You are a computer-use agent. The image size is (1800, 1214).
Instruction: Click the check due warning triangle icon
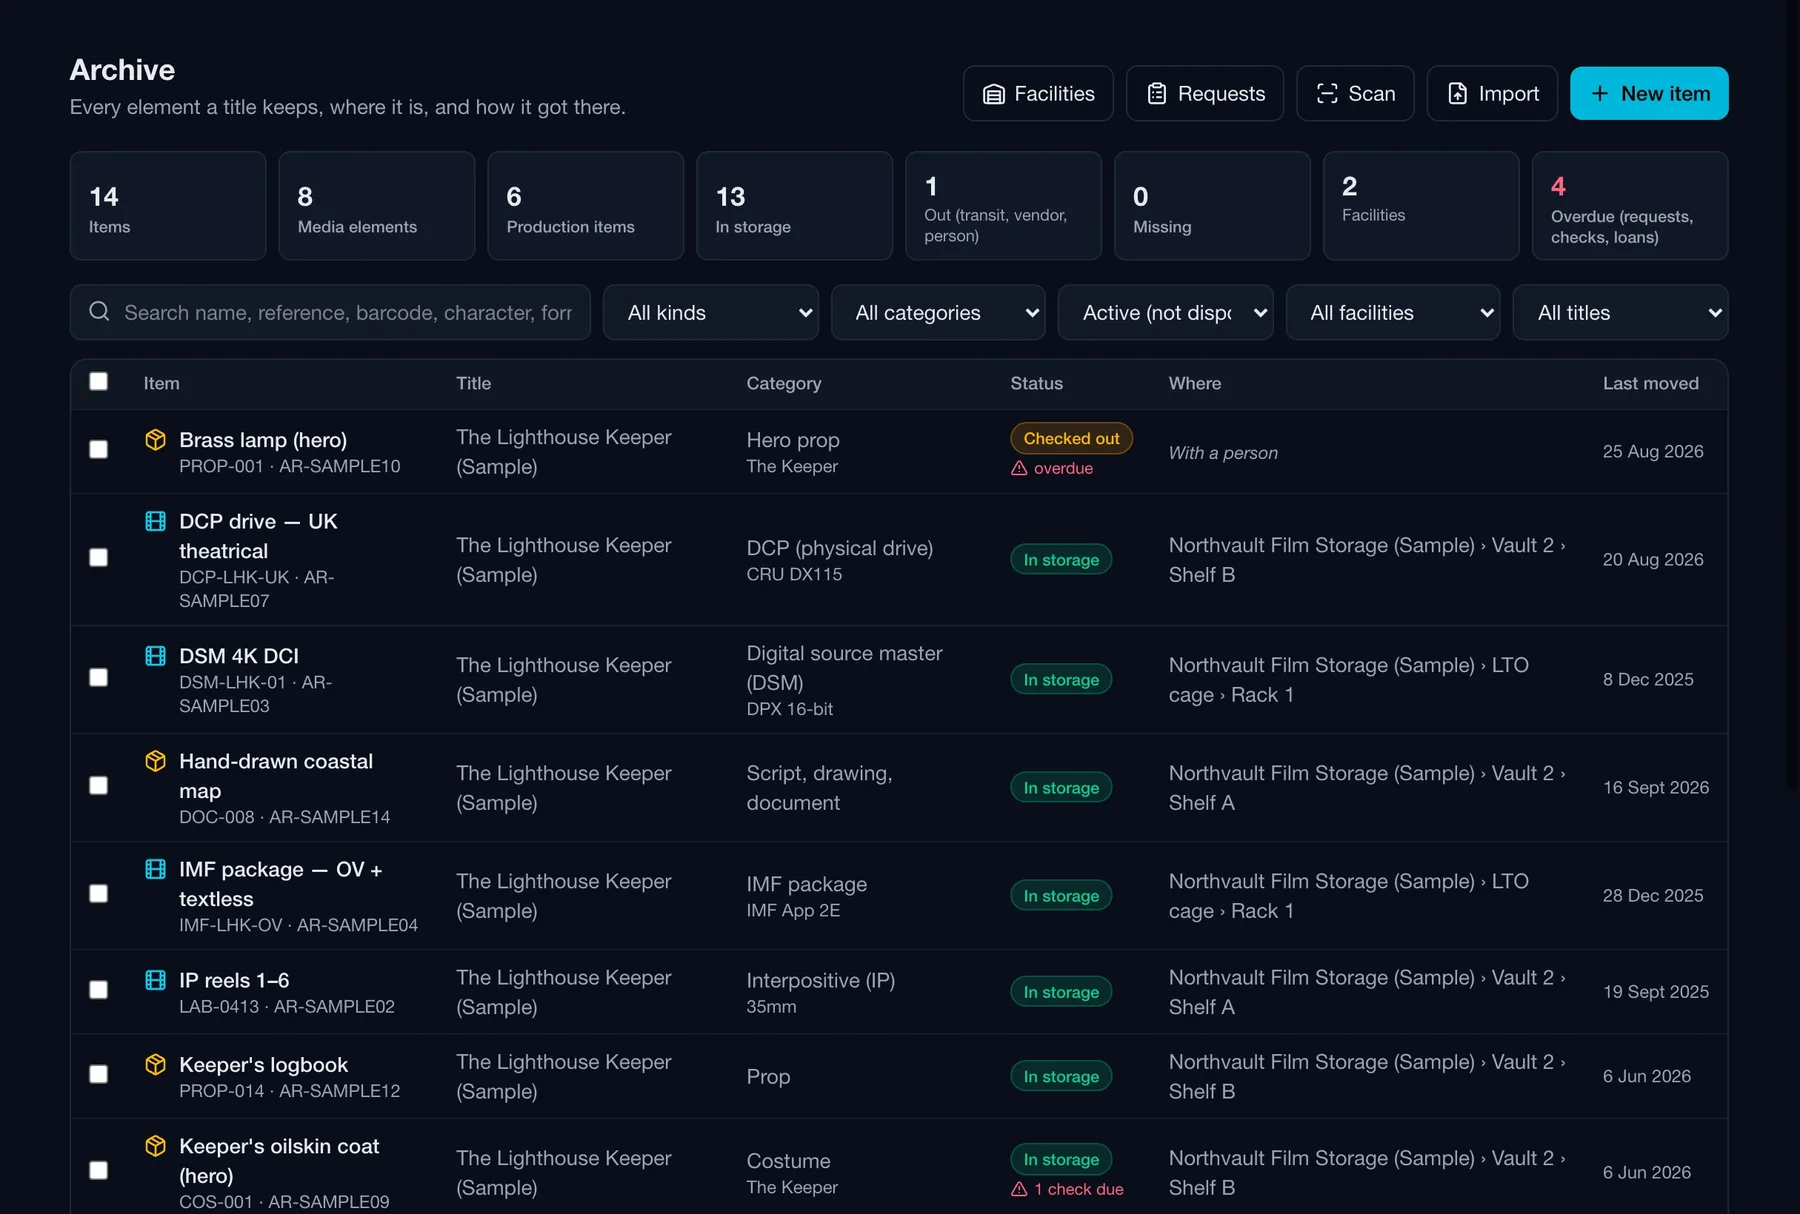[x=1019, y=1189]
